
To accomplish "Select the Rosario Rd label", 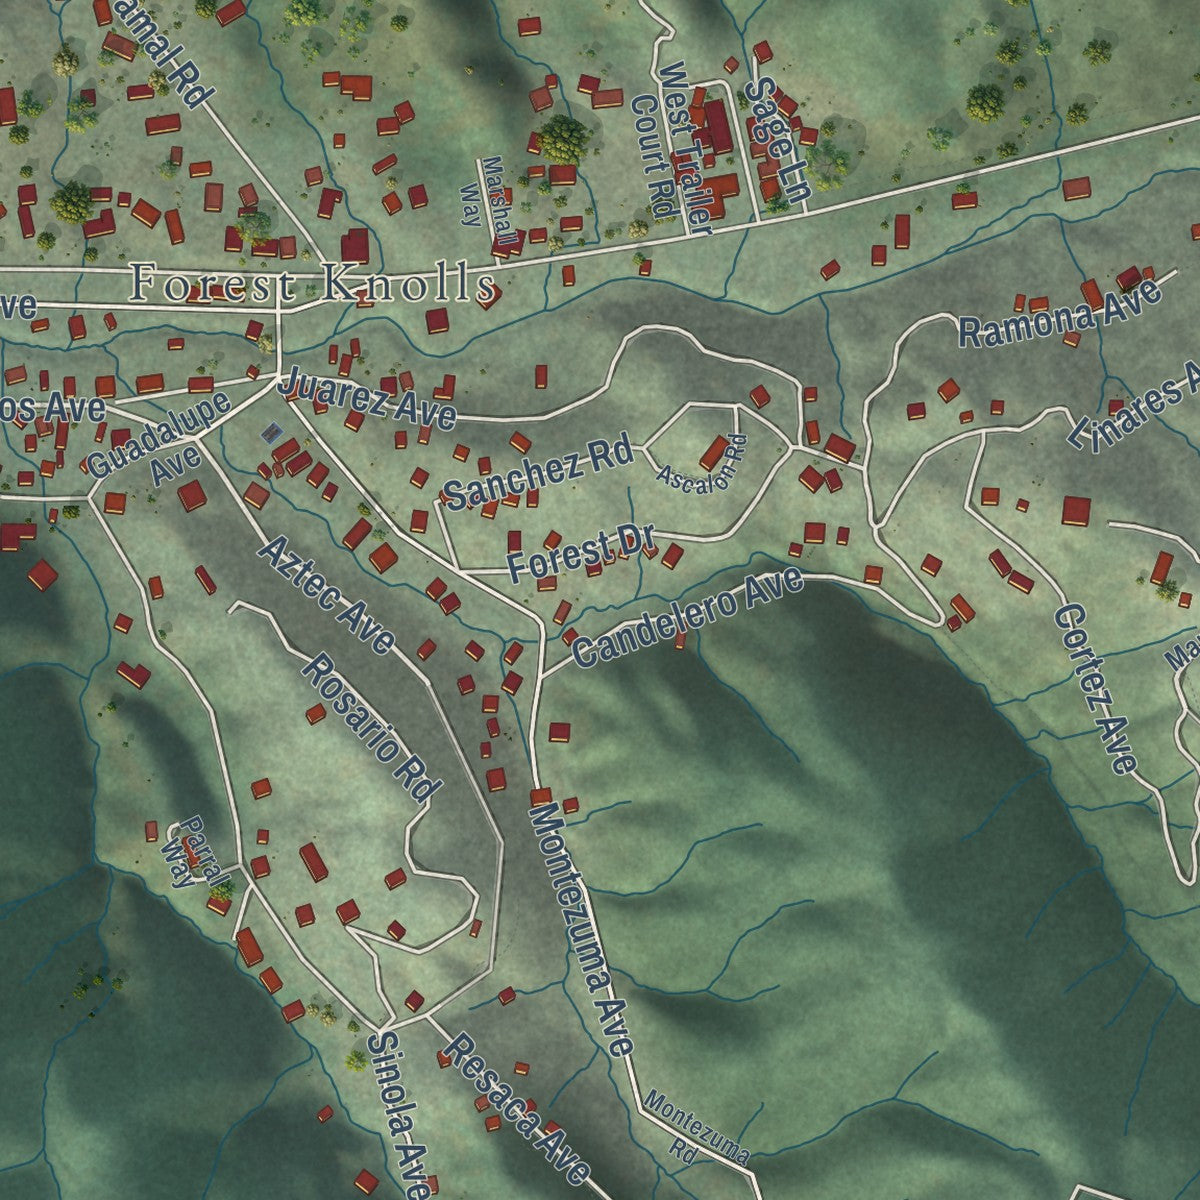I will click(x=372, y=727).
